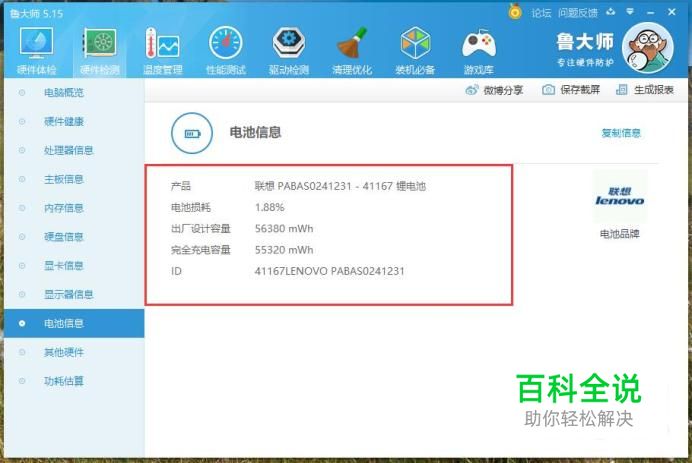The image size is (692, 463).
Task: Click 微博分享 share button
Action: click(494, 90)
